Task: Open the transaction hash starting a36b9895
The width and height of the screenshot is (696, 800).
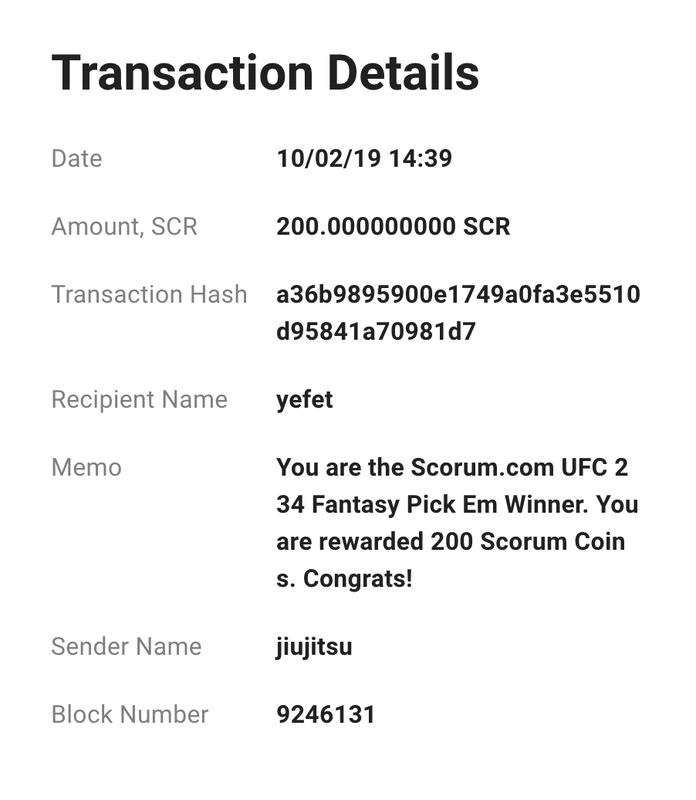Action: (458, 313)
